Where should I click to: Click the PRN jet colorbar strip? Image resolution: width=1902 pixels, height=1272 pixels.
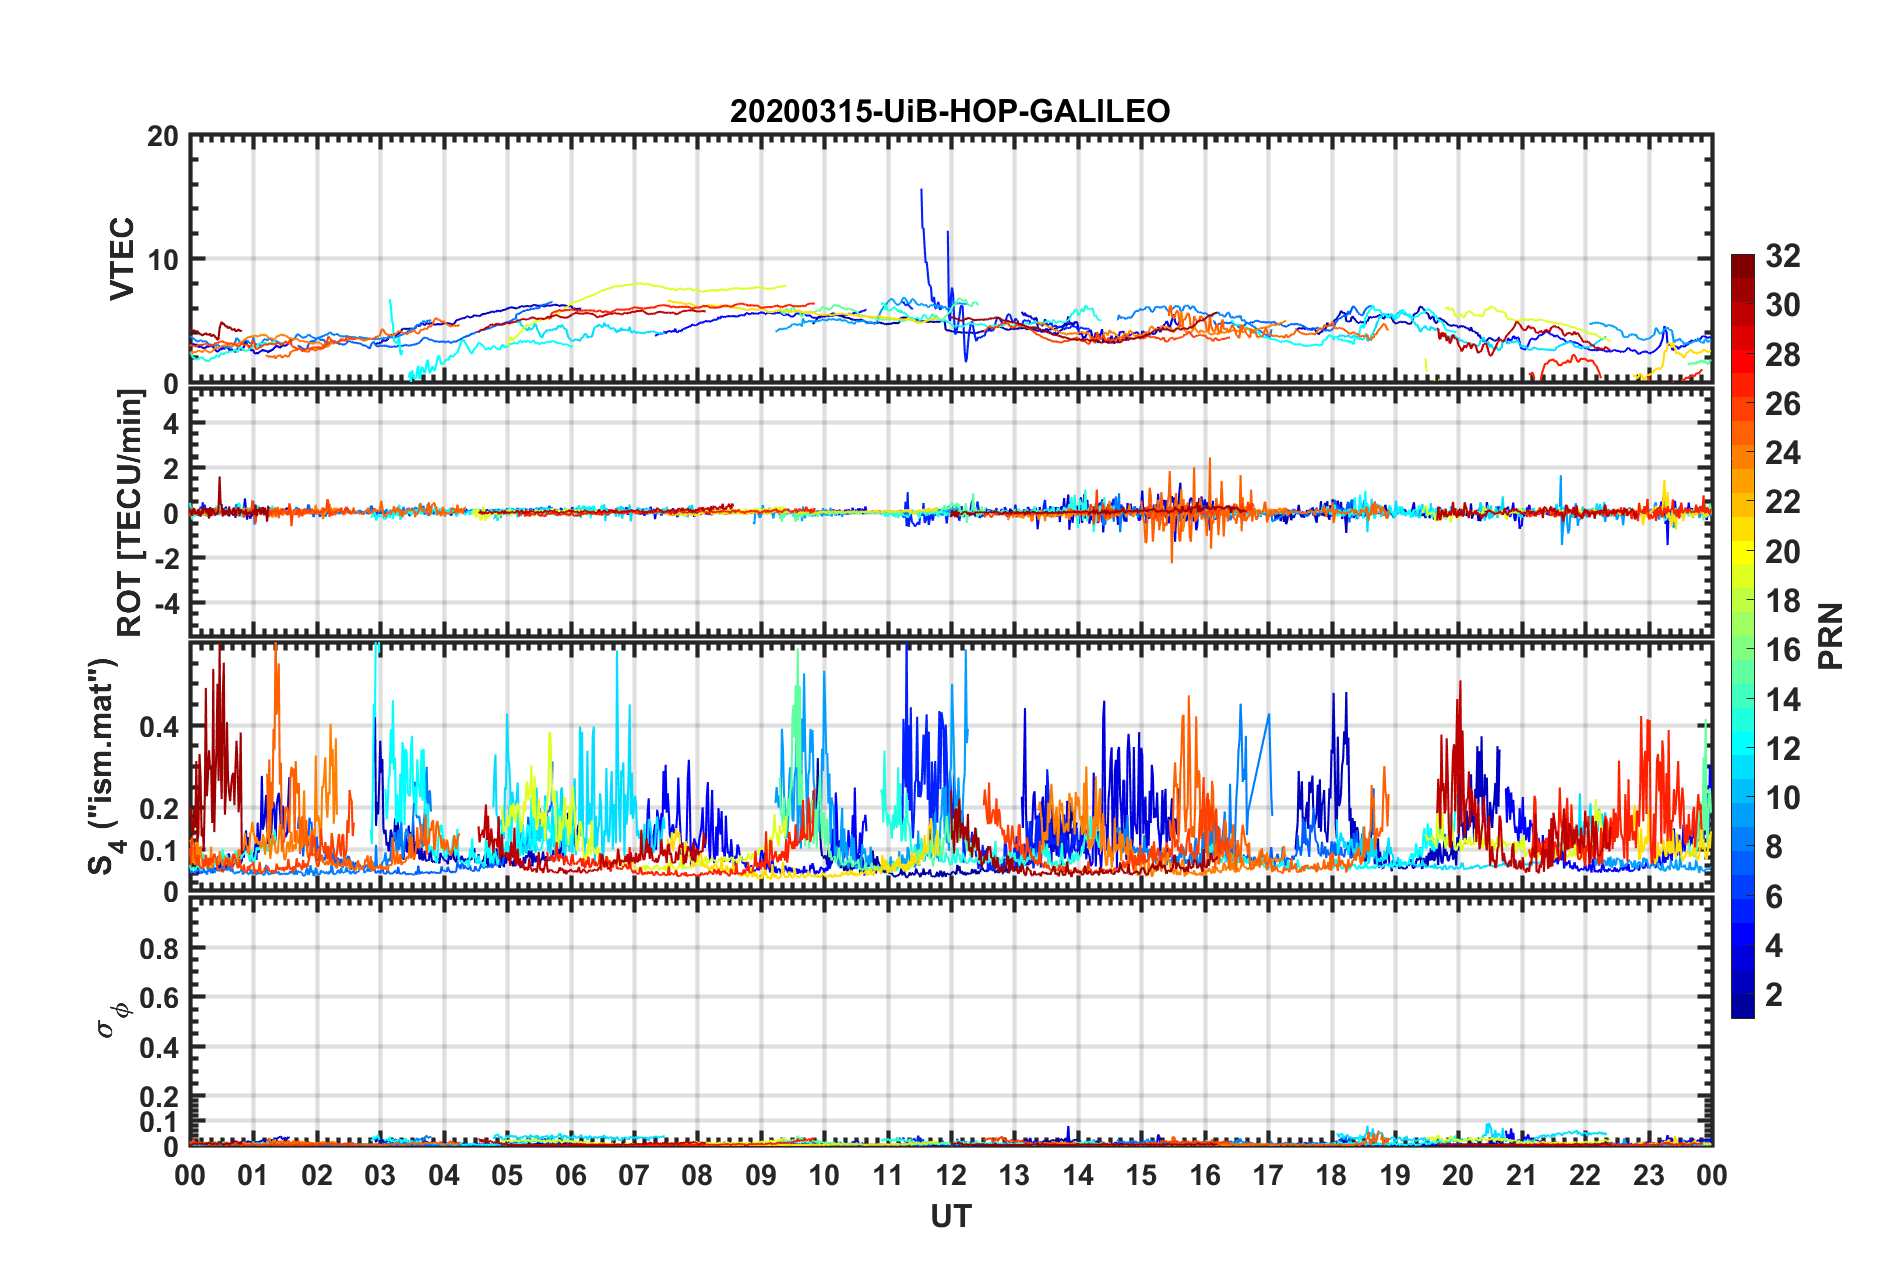tap(1743, 636)
